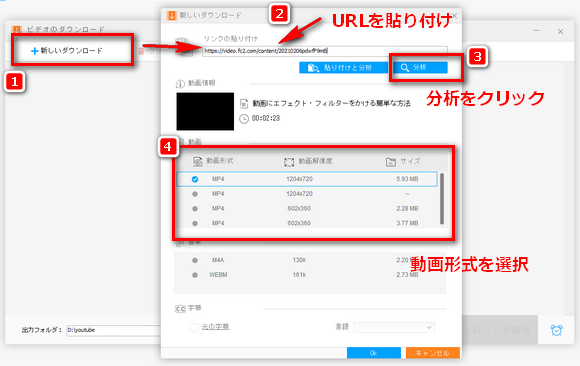Click the 5.93 MB size cell
The image size is (580, 366).
(407, 179)
